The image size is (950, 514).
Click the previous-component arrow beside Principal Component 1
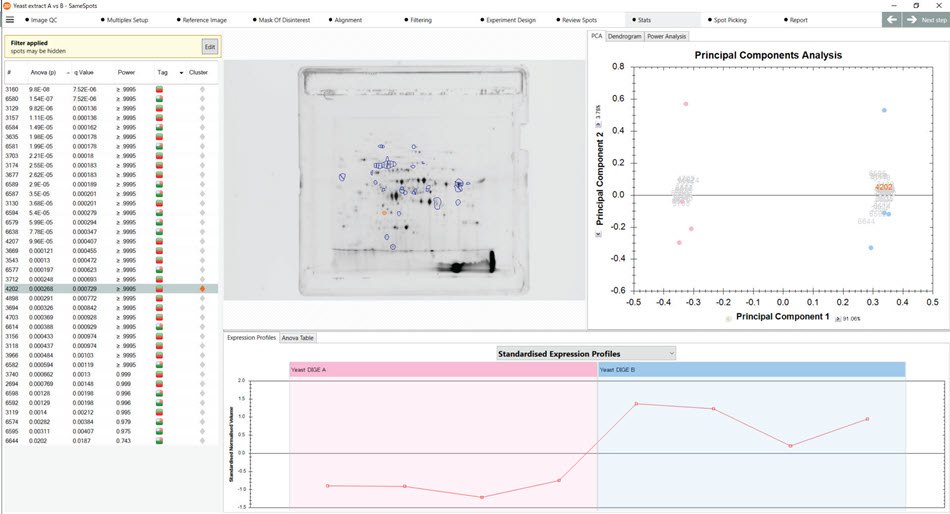click(729, 318)
